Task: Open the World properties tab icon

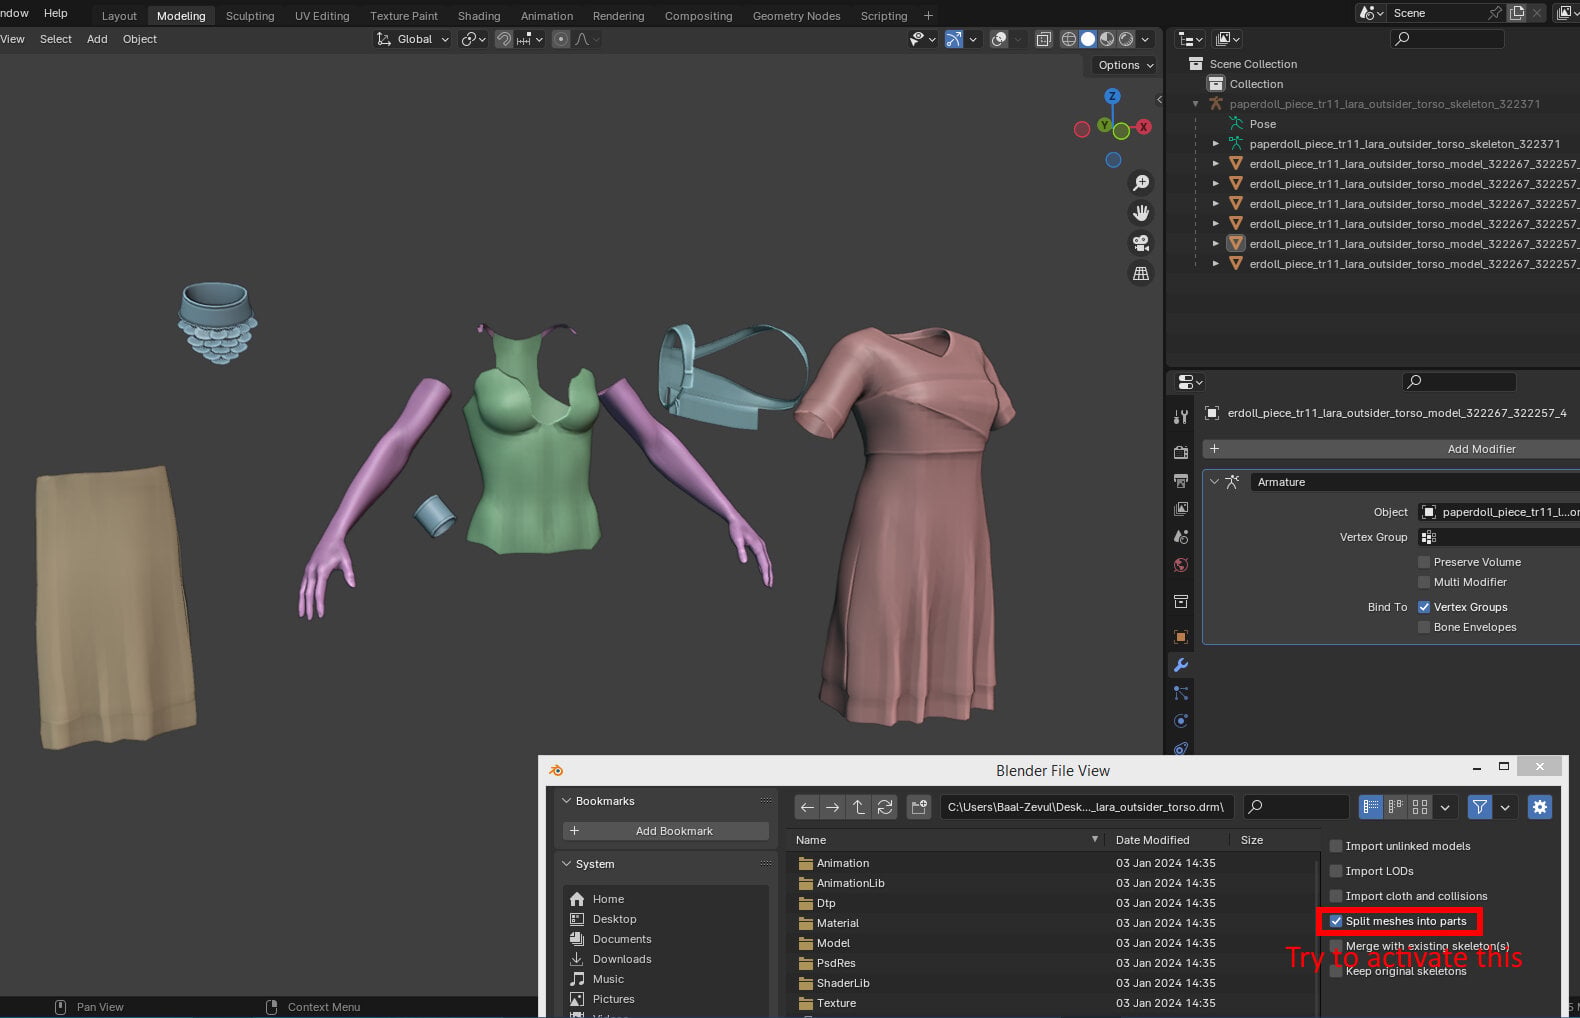Action: point(1181,565)
